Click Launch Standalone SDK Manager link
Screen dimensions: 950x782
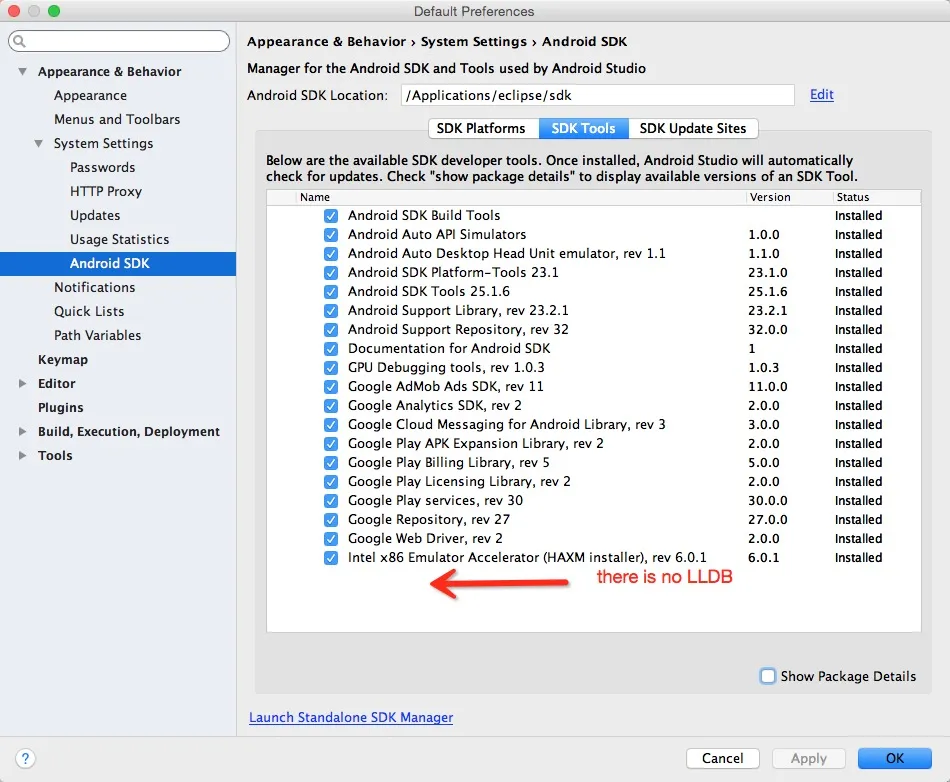point(351,717)
